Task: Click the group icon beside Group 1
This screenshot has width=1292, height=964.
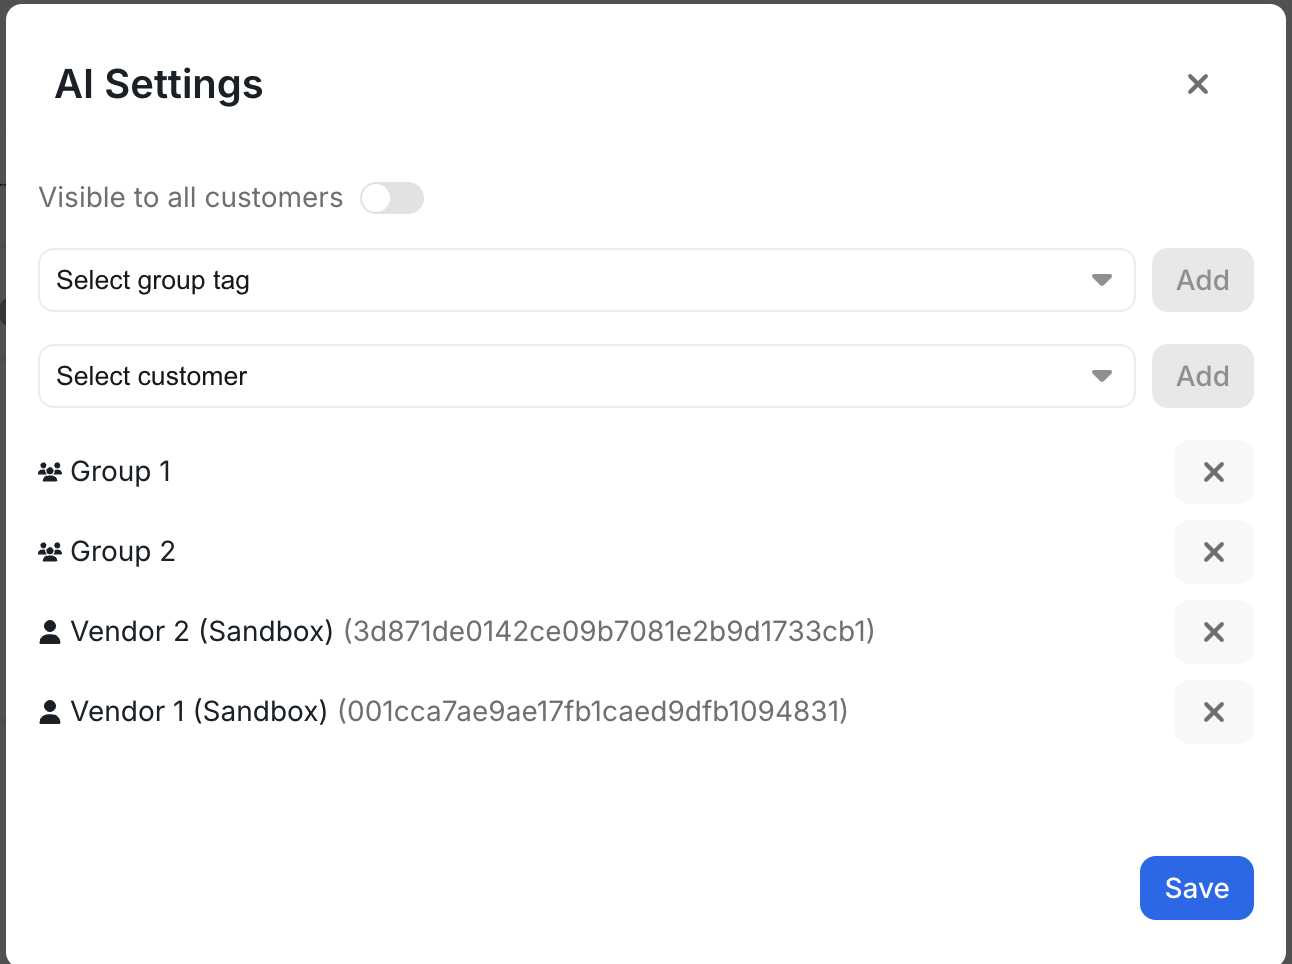Action: pos(50,471)
